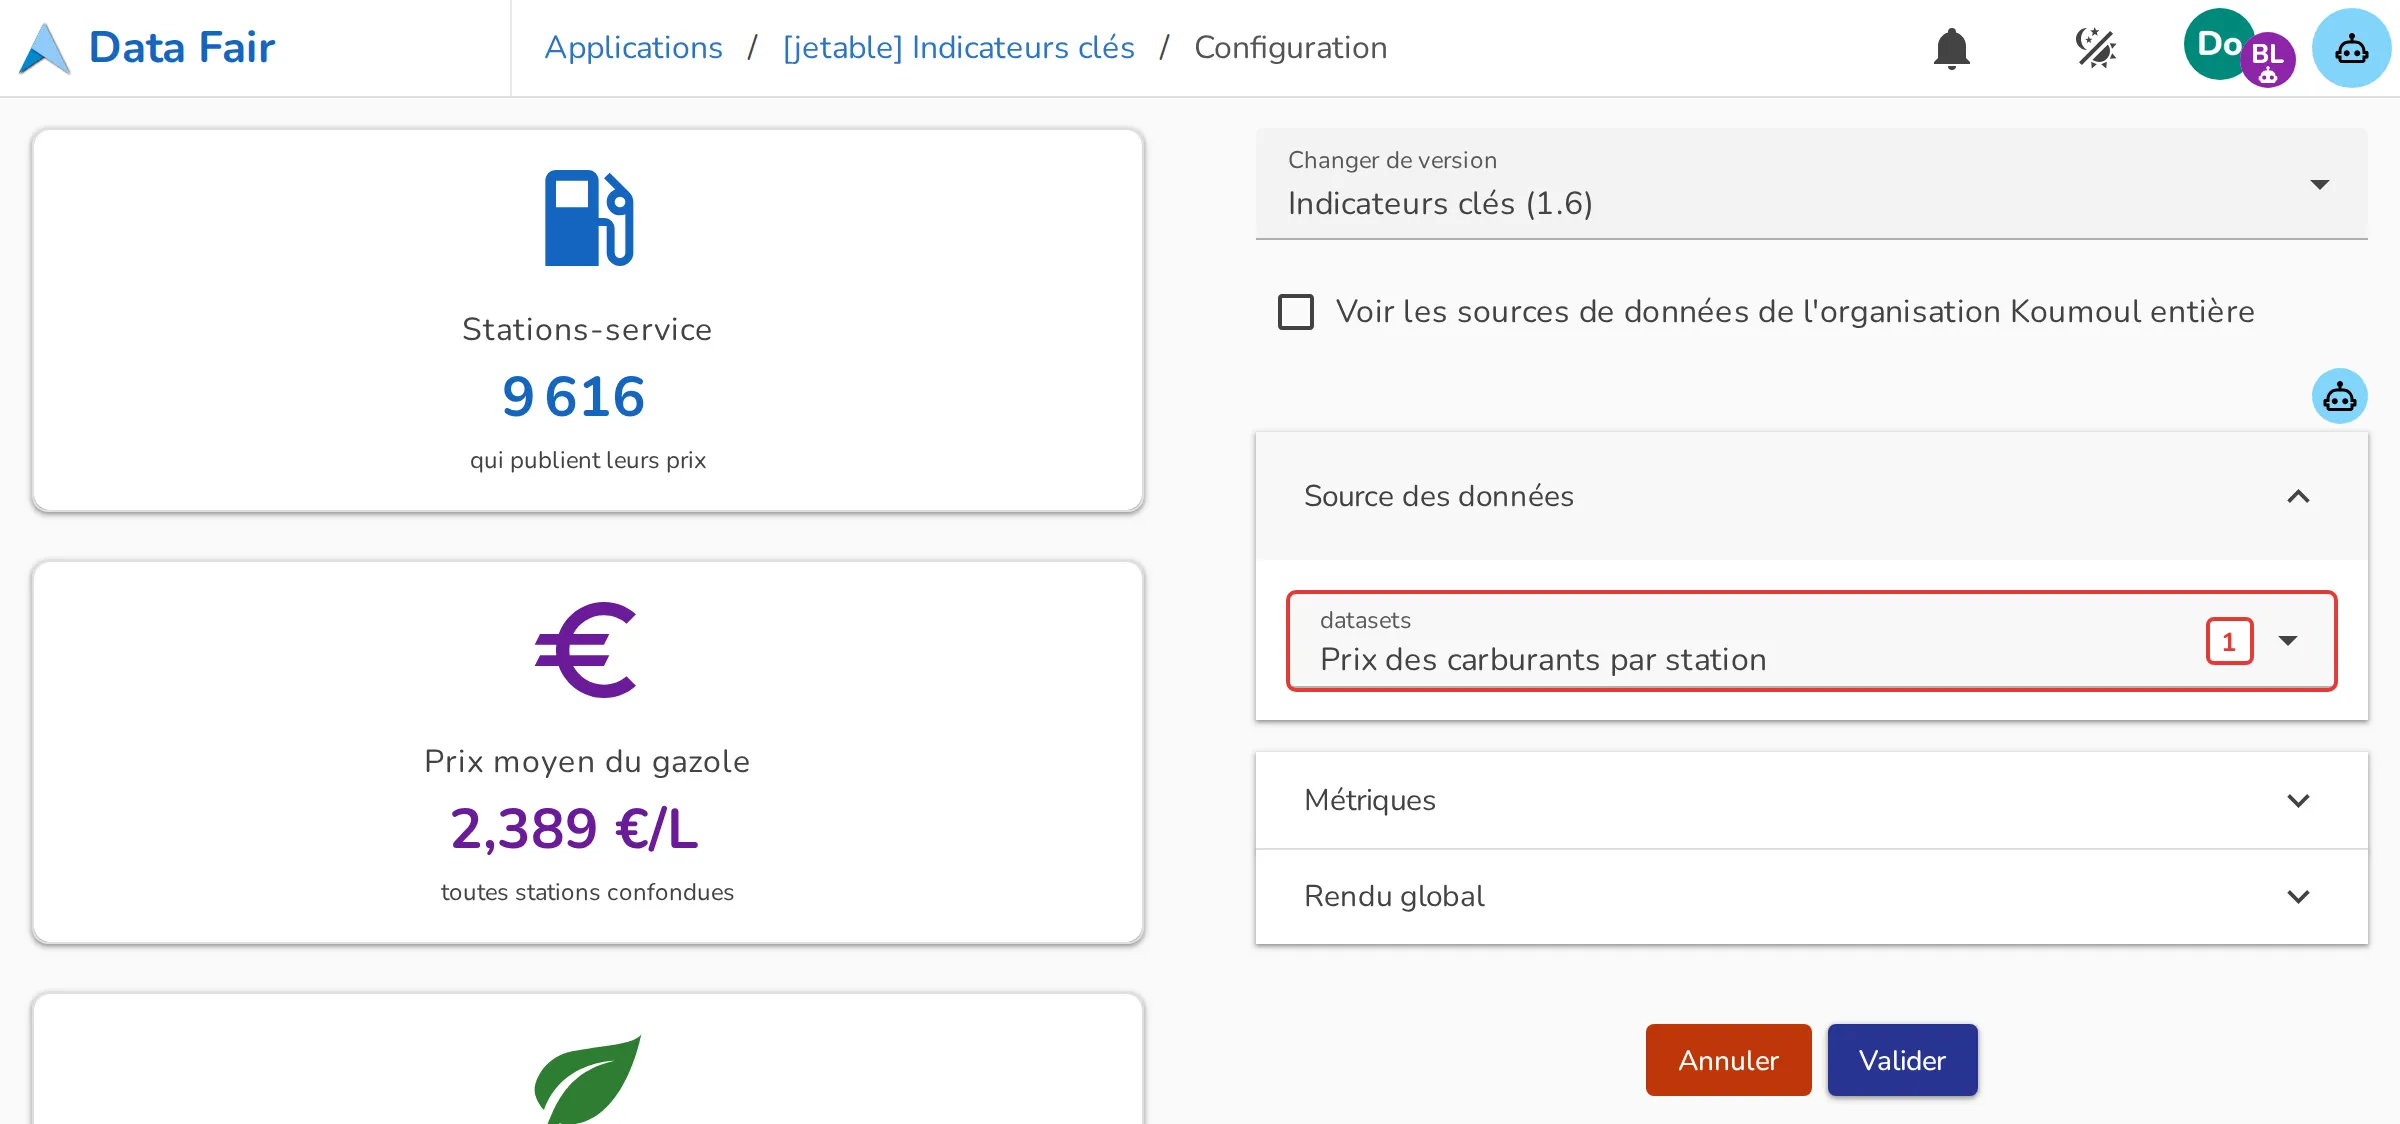Viewport: 2400px width, 1124px height.
Task: Open the datasets selection dropdown arrow
Action: pyautogui.click(x=2288, y=640)
